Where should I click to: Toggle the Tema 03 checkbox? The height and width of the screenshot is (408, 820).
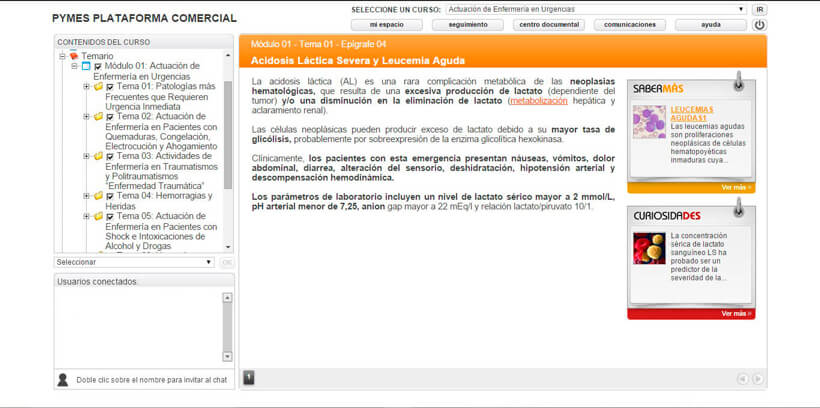(110, 156)
